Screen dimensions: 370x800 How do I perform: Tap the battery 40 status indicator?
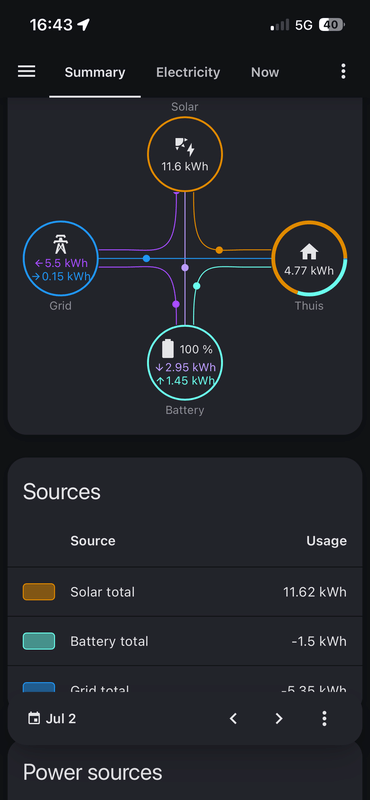332,24
